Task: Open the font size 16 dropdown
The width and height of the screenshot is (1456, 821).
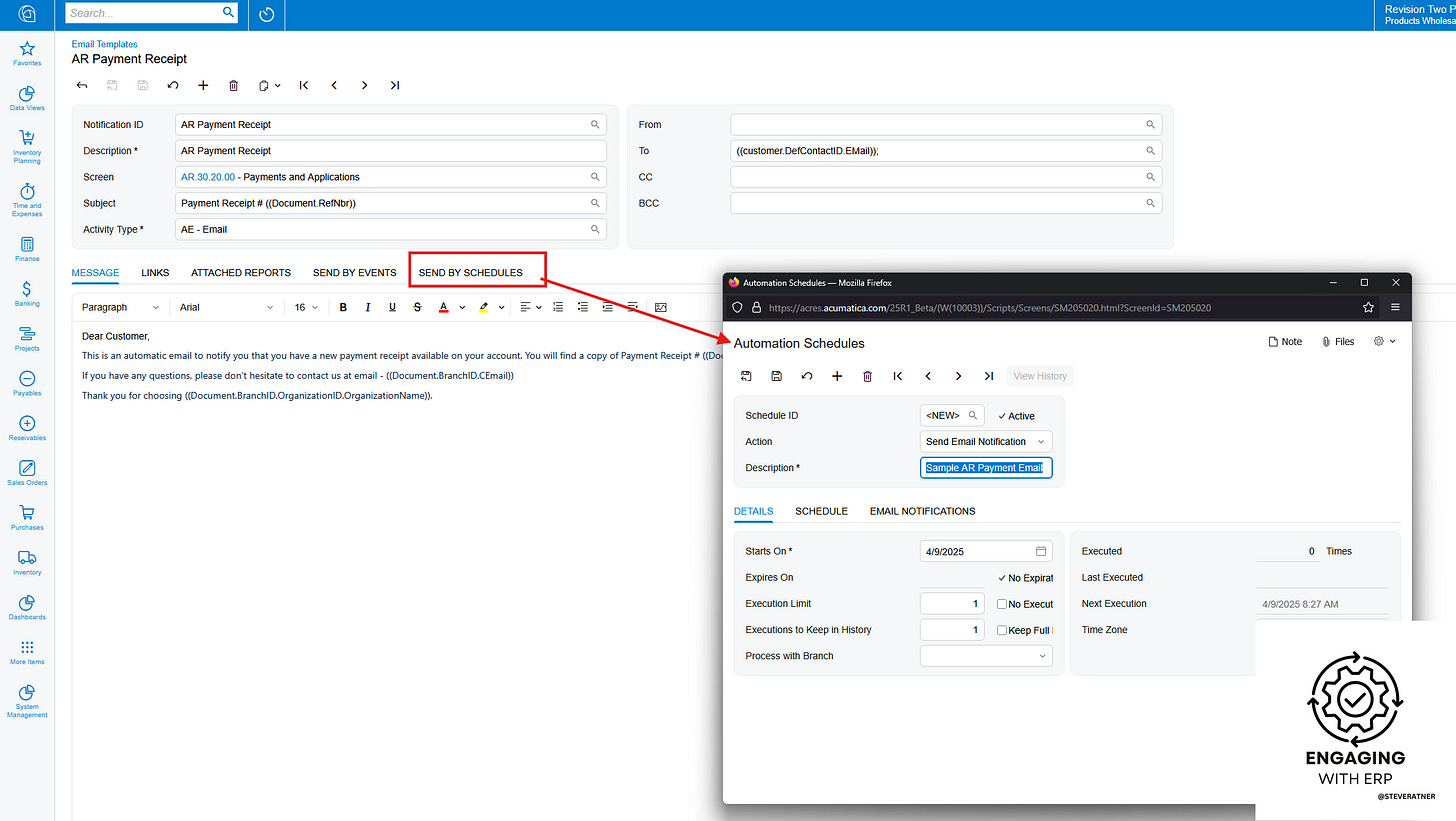Action: 306,308
